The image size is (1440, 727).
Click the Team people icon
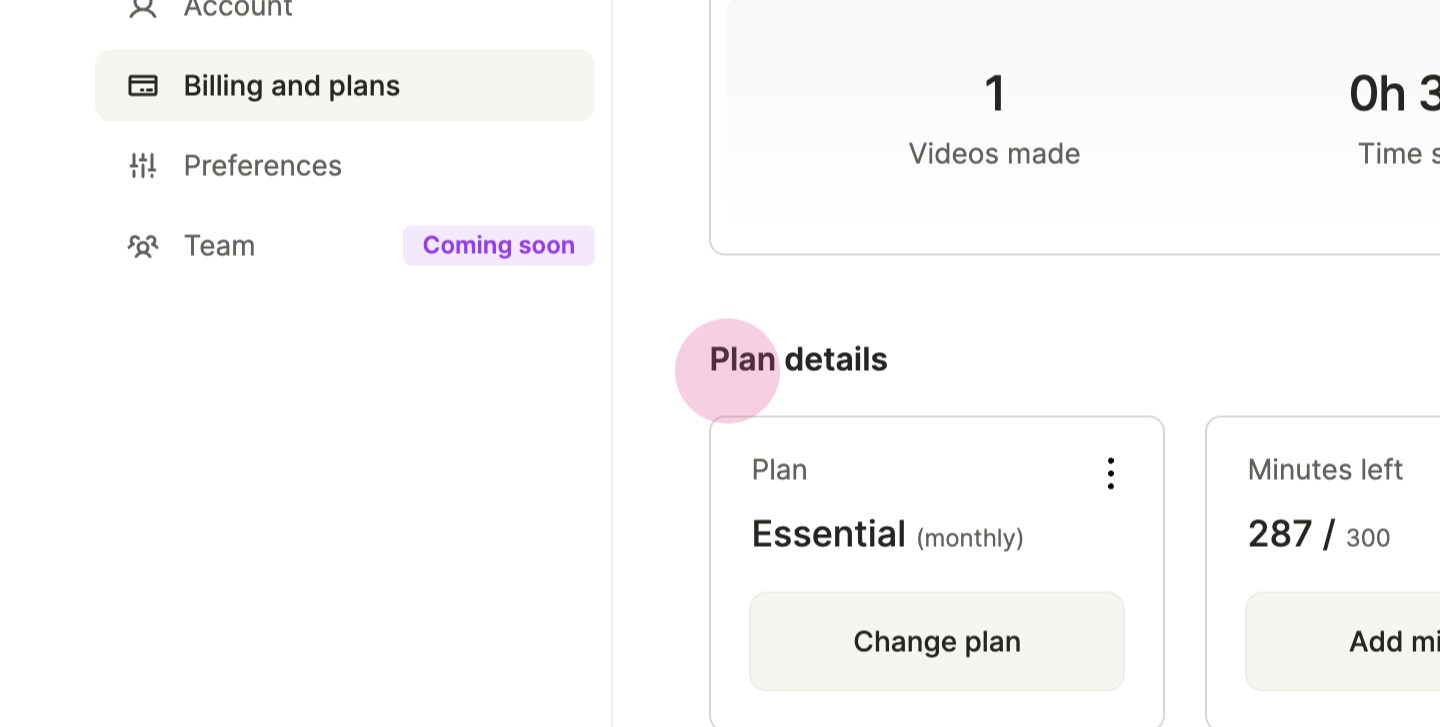(143, 246)
